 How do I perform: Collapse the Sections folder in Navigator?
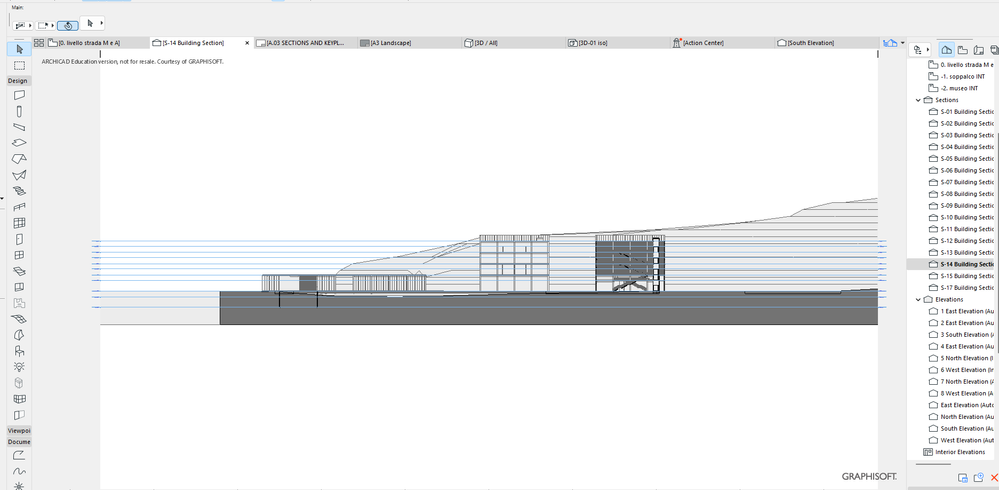click(918, 100)
